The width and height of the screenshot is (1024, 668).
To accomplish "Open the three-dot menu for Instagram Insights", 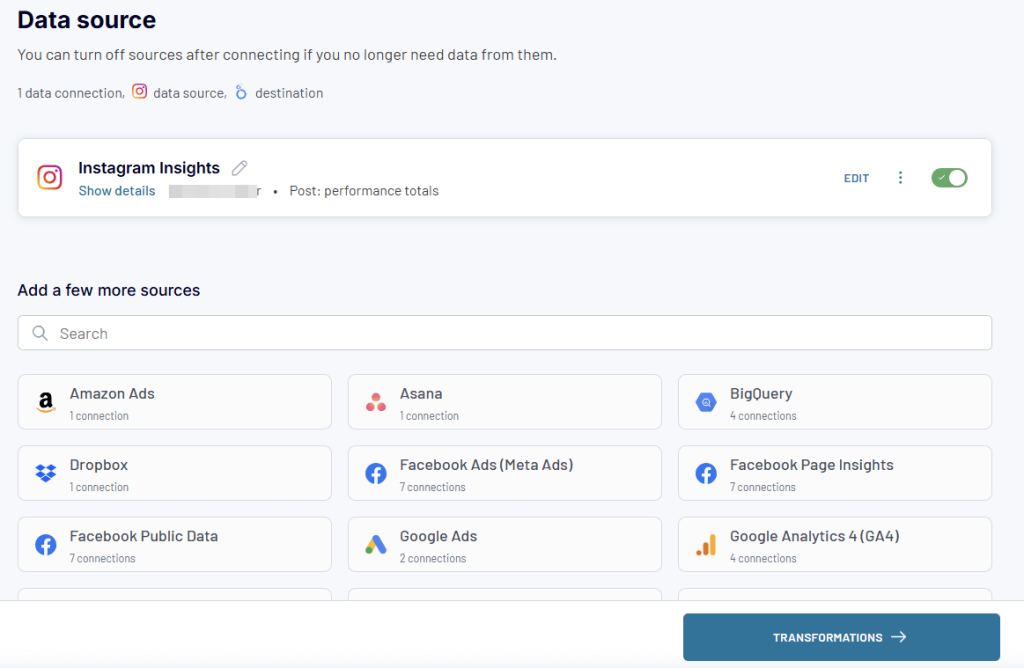I will tap(900, 178).
